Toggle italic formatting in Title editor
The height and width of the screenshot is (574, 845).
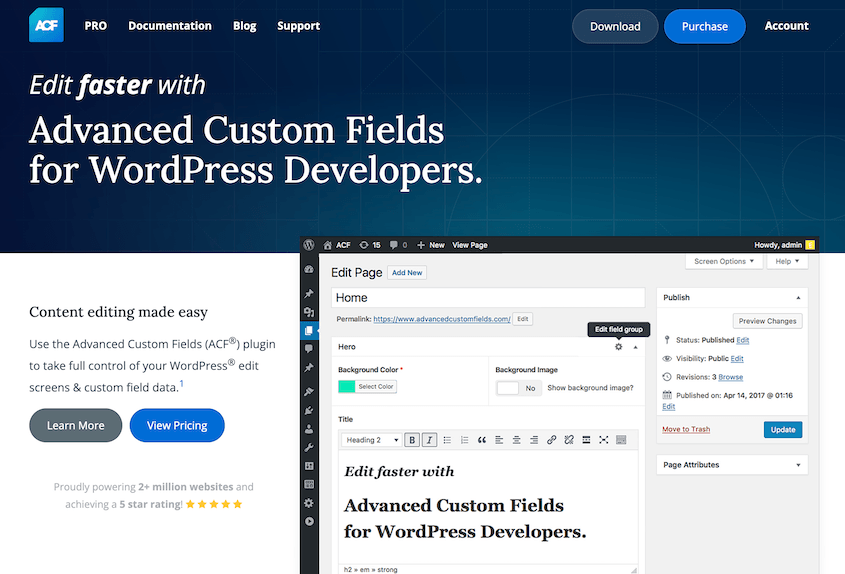pos(430,440)
